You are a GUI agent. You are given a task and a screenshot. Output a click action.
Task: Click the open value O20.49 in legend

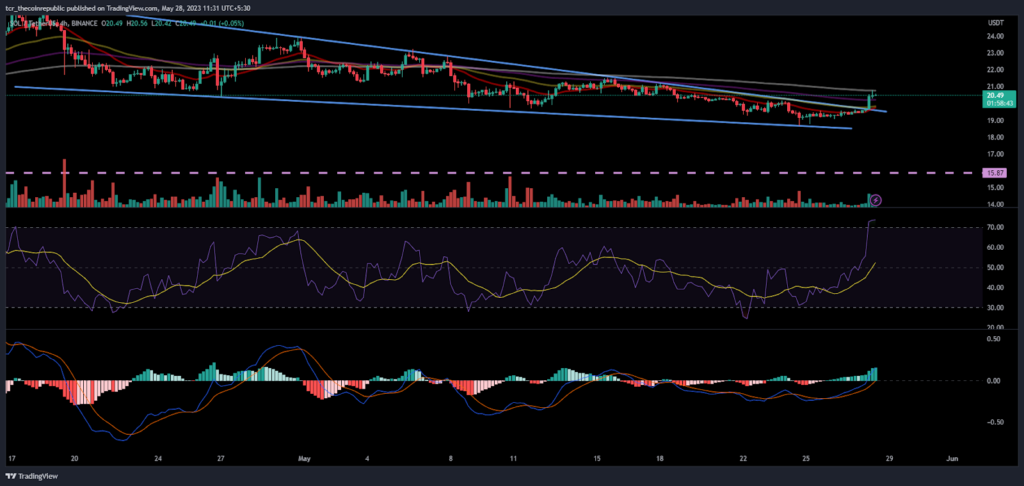pyautogui.click(x=112, y=23)
